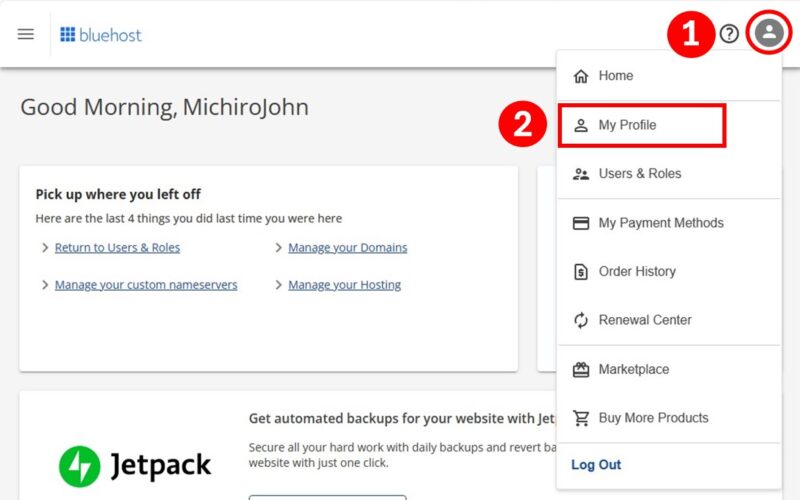Viewport: 800px width, 500px height.
Task: Visit the Marketplace menu item
Action: click(x=633, y=370)
